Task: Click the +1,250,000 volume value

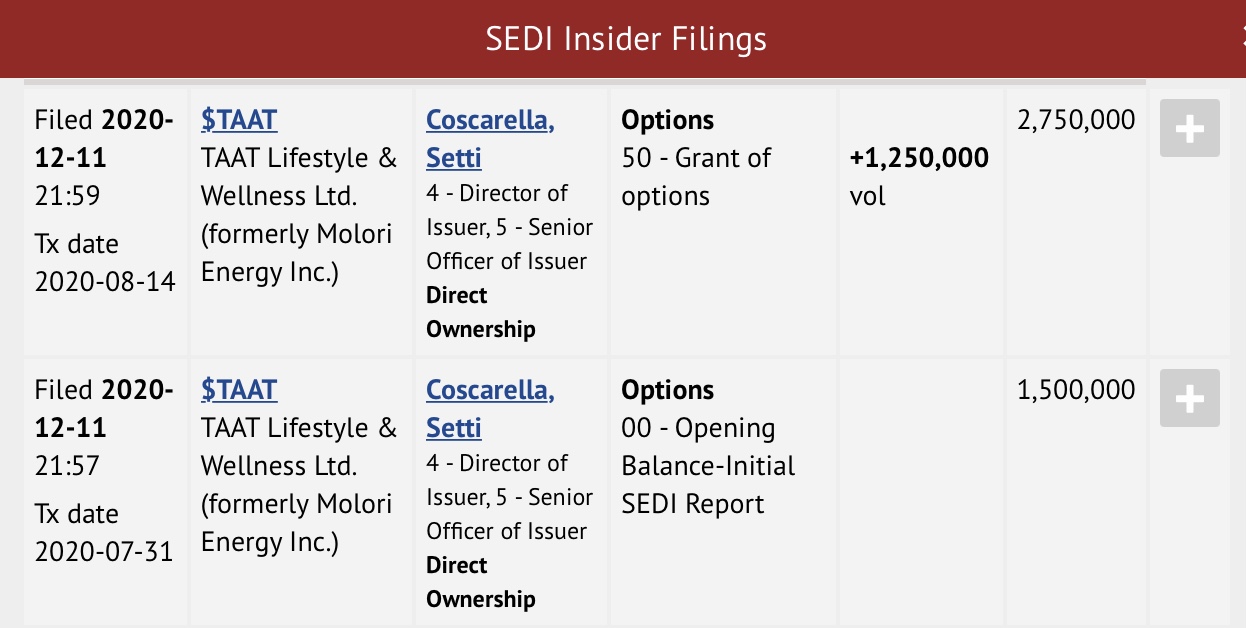Action: pos(918,158)
